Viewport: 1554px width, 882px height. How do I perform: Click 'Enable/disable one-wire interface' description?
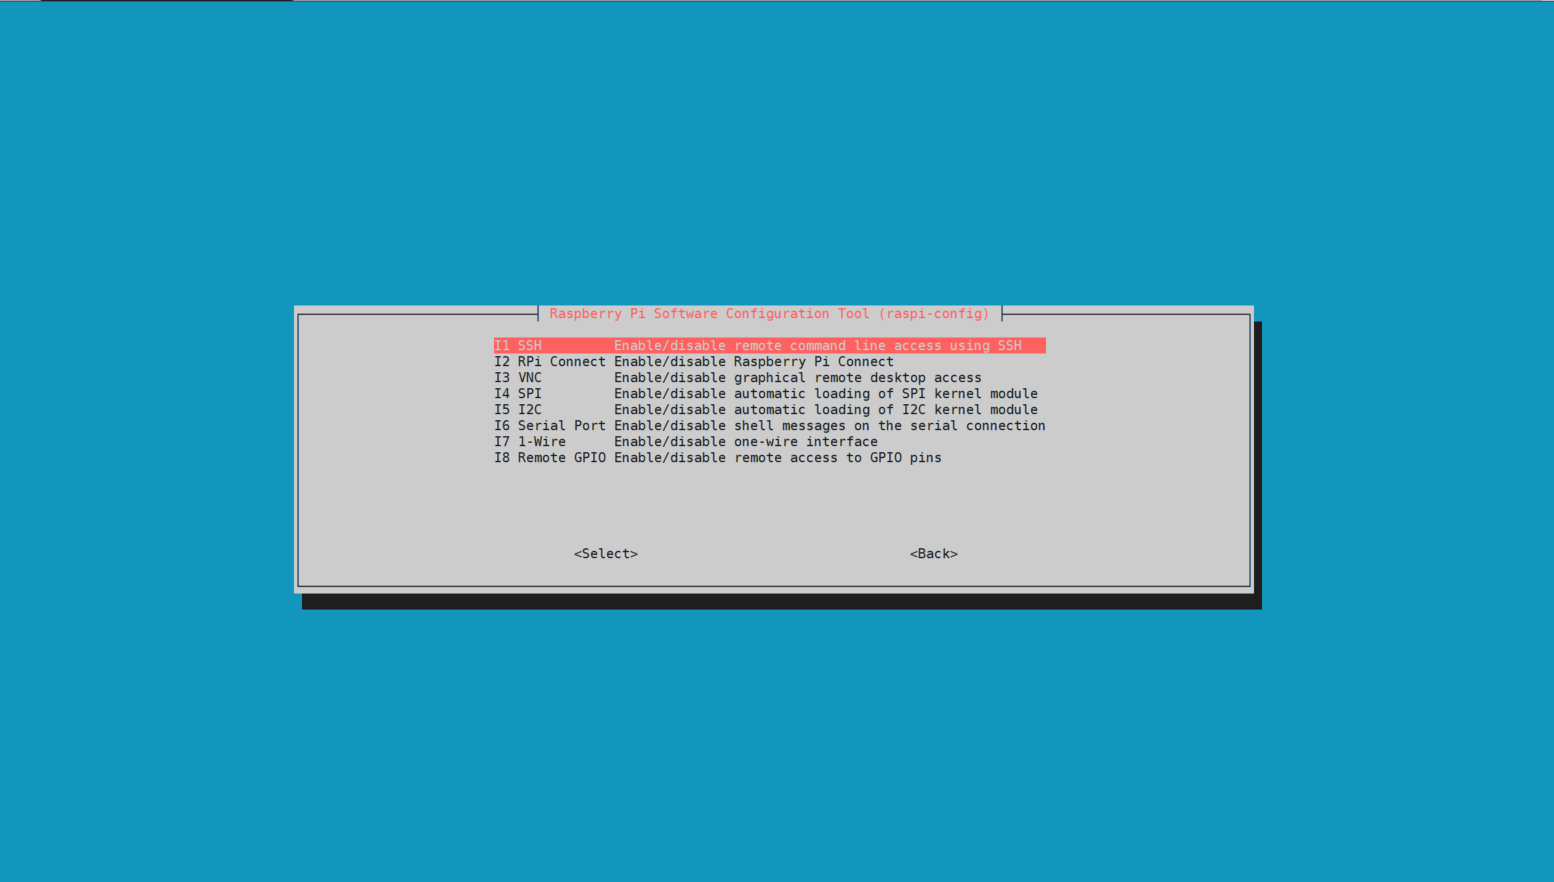click(746, 442)
